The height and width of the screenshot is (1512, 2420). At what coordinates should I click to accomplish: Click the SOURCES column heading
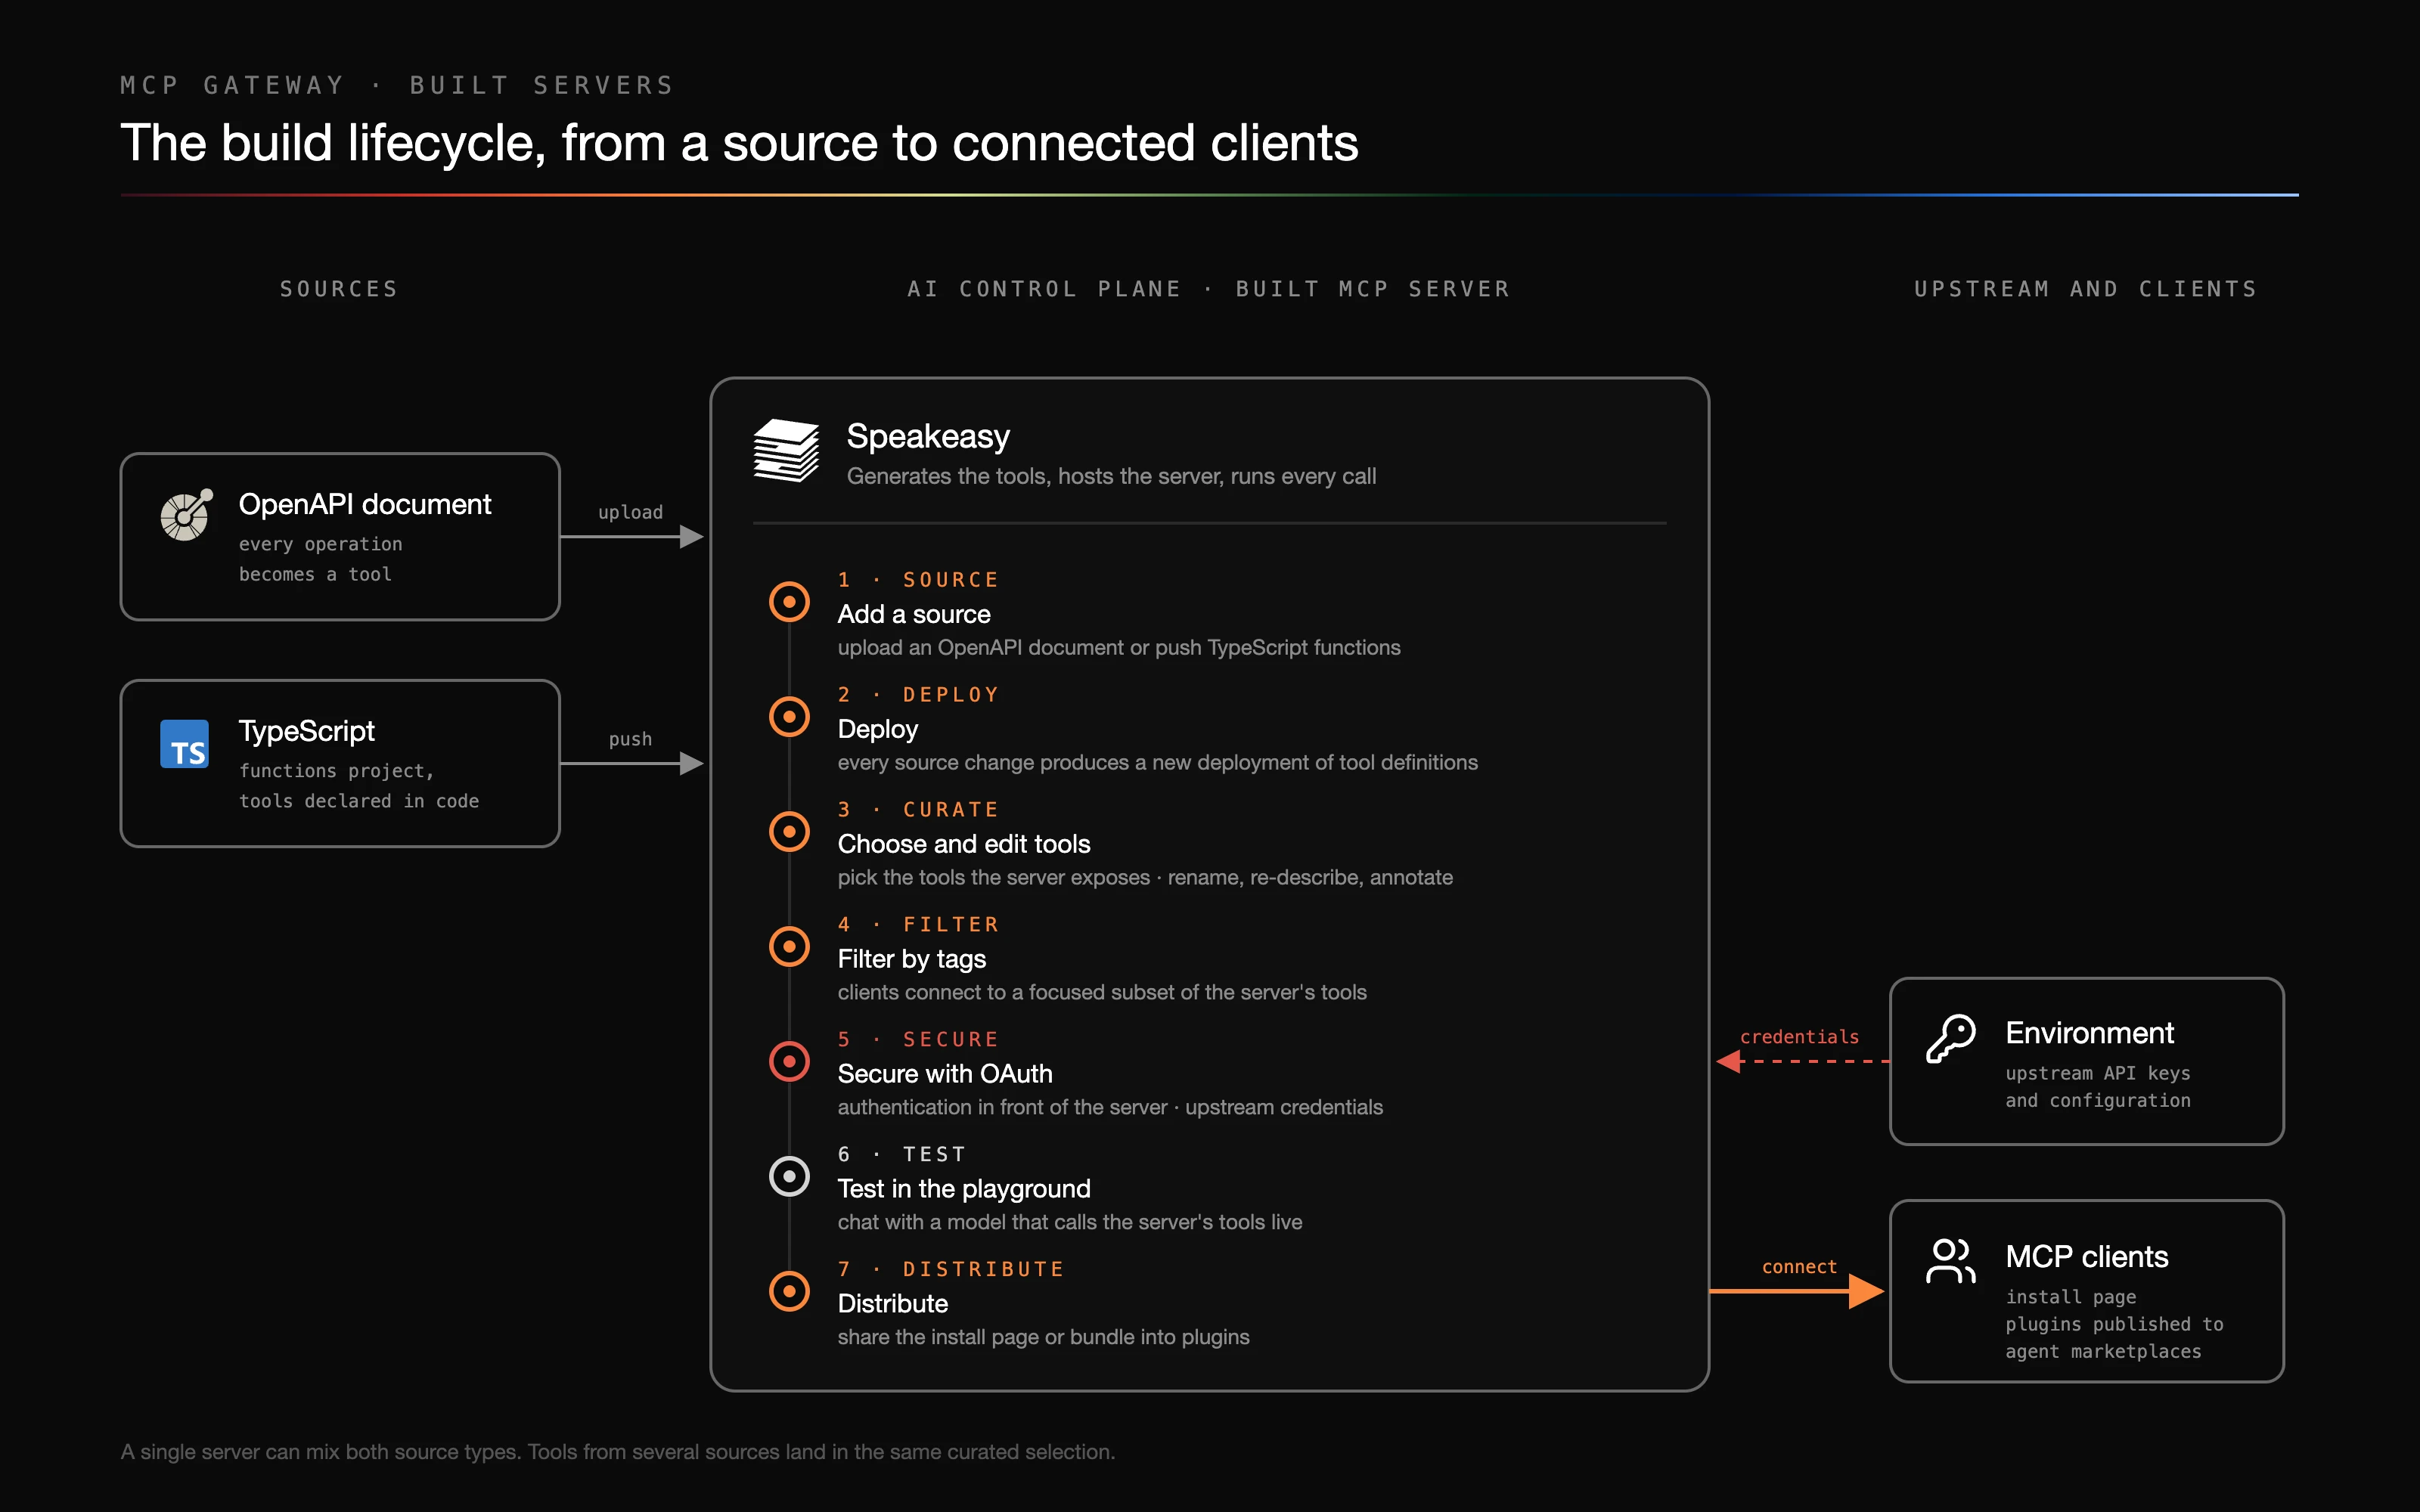tap(339, 289)
